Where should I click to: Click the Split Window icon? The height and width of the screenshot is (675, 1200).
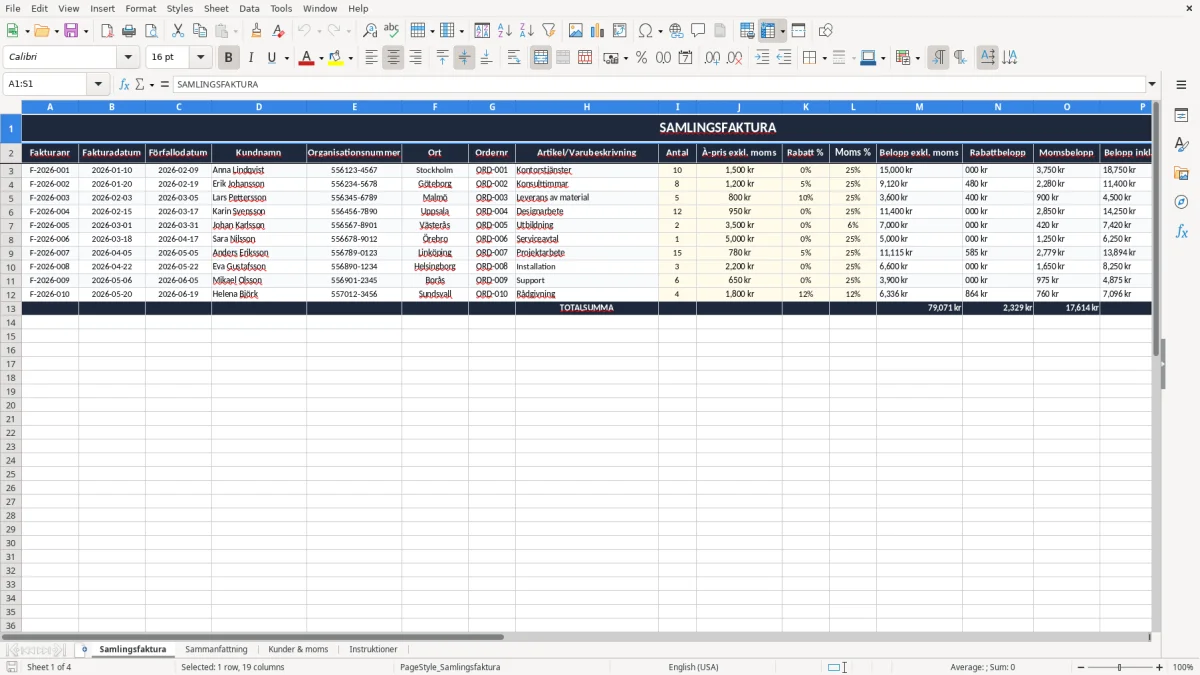point(798,31)
